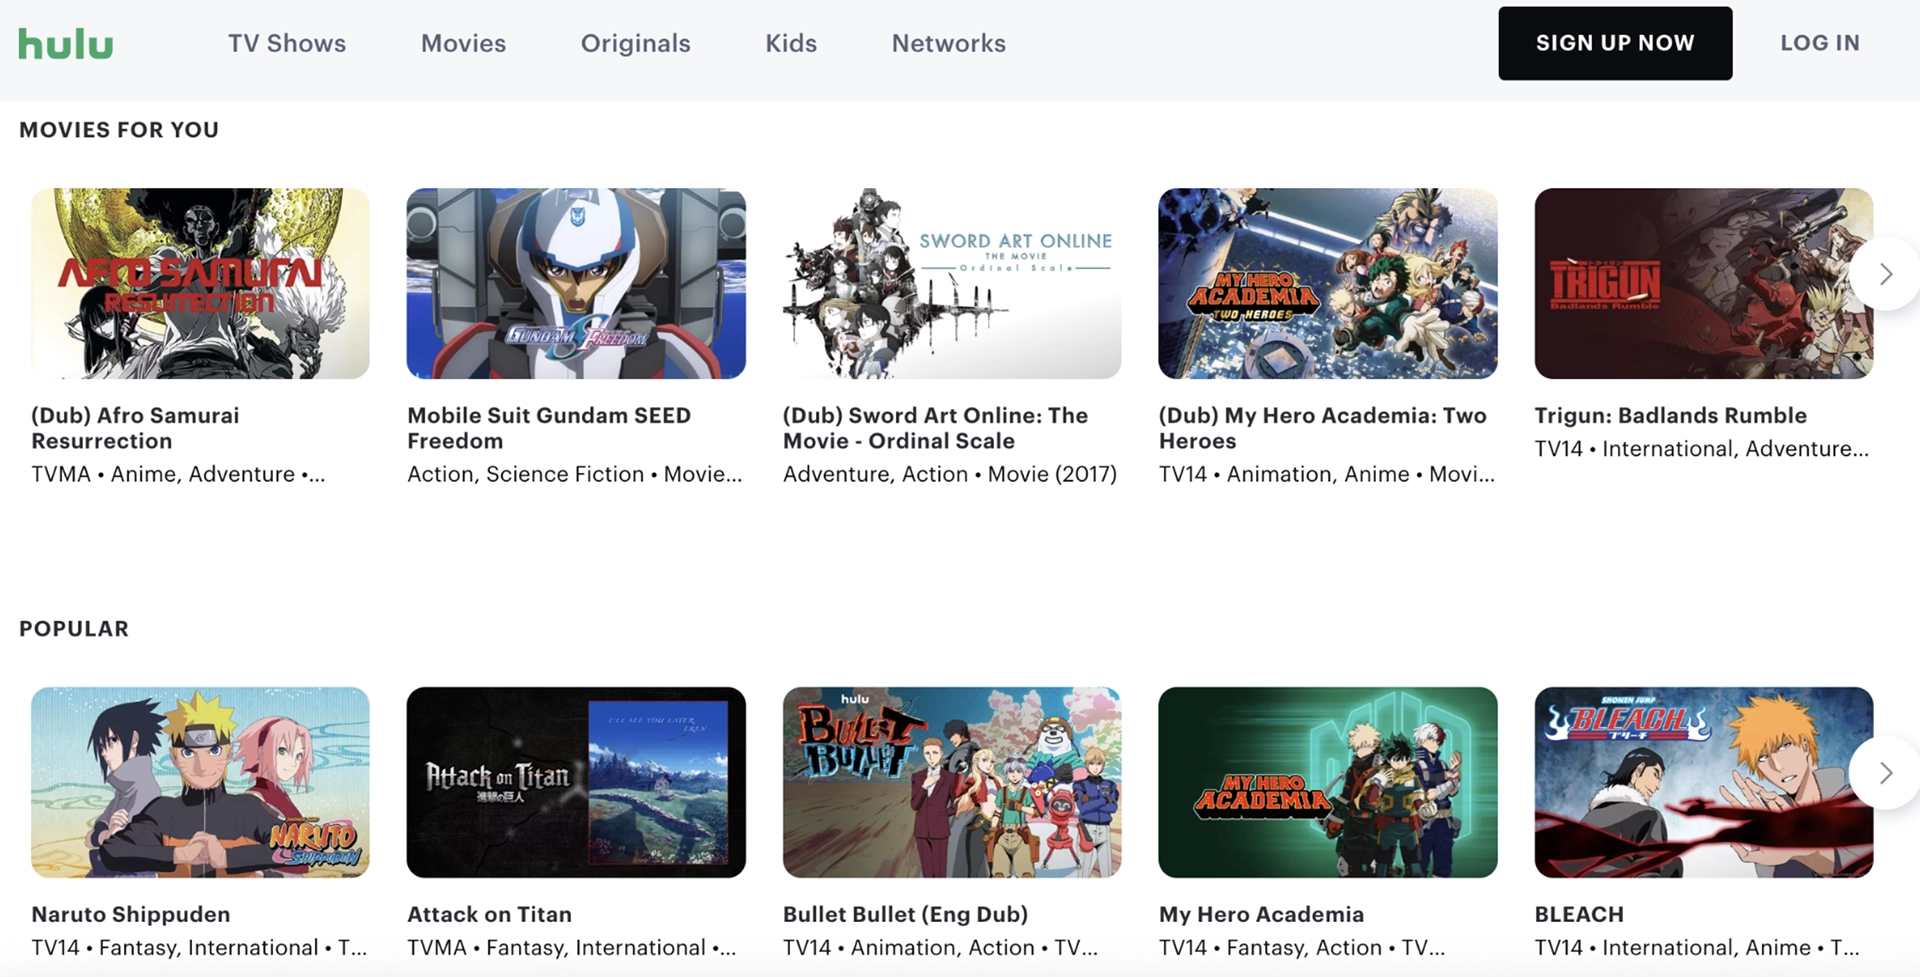Image resolution: width=1920 pixels, height=977 pixels.
Task: Click the LOG IN link
Action: [1820, 43]
